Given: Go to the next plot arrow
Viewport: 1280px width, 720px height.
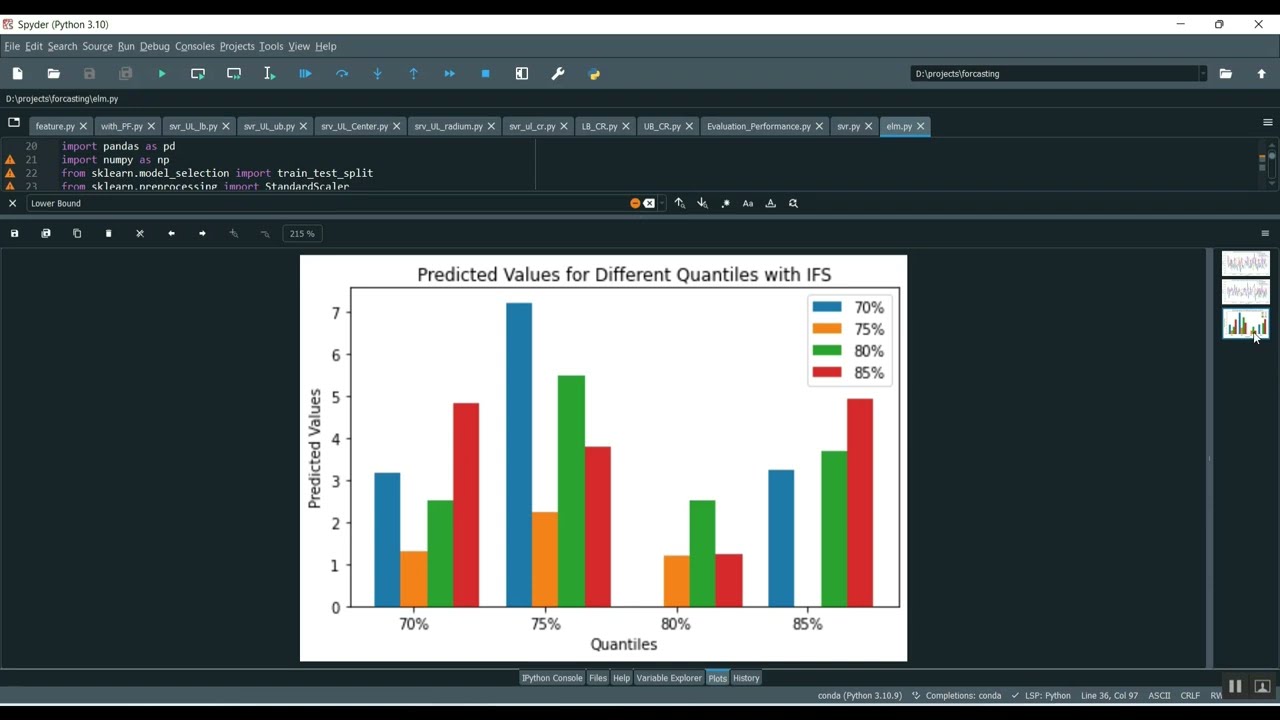Looking at the screenshot, I should pyautogui.click(x=202, y=234).
